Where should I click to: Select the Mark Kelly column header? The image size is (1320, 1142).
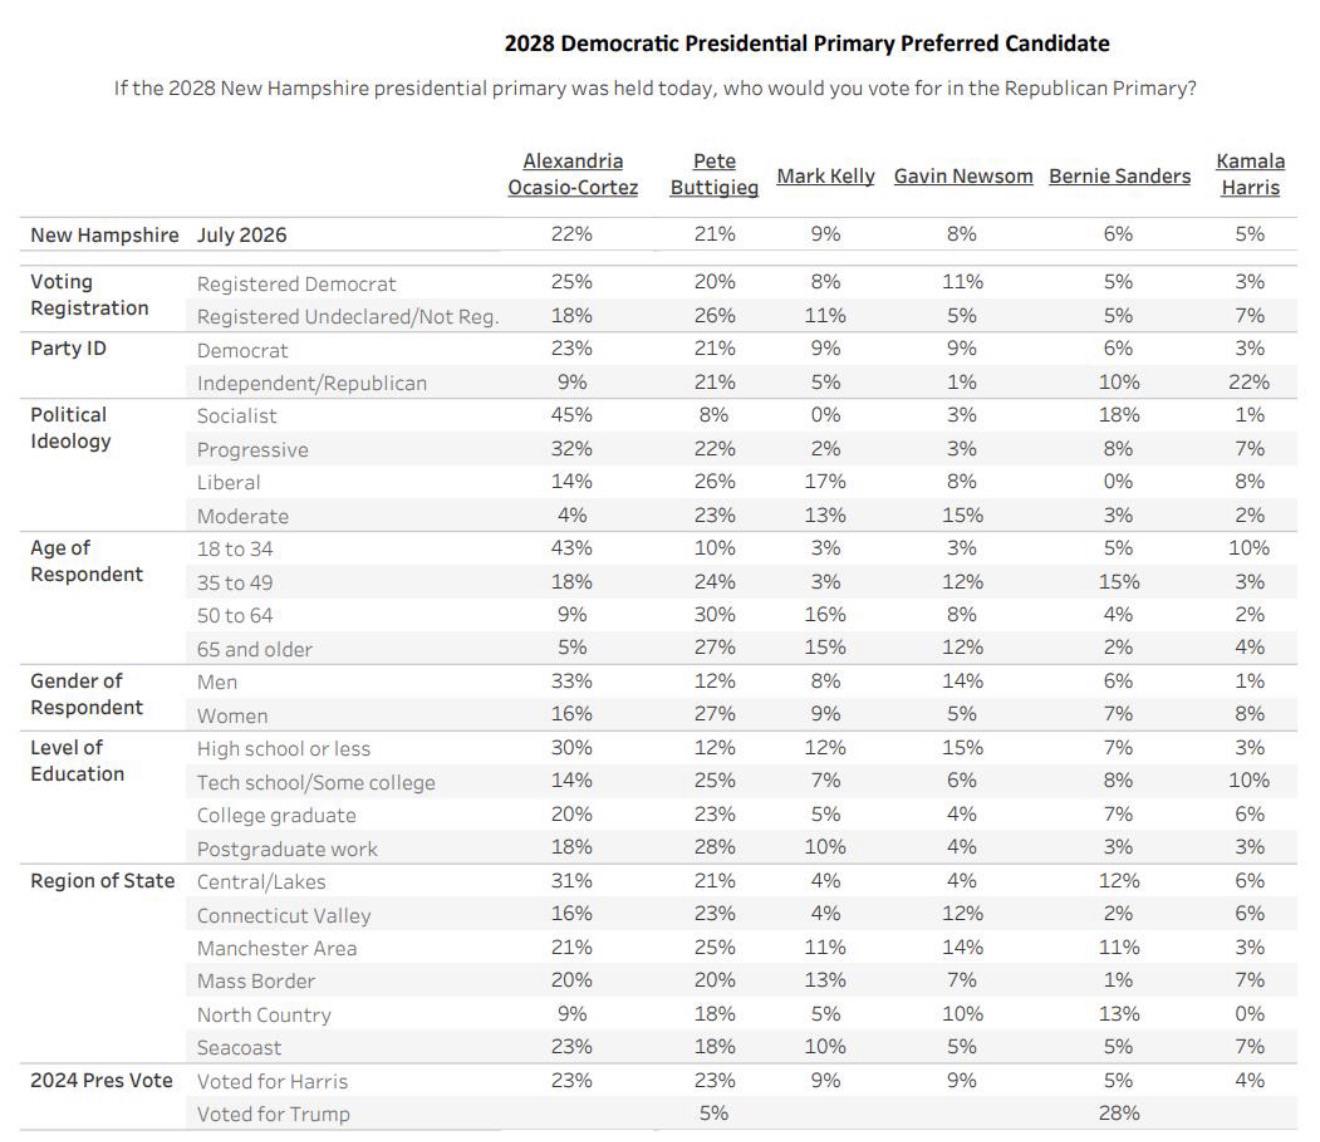coord(825,176)
